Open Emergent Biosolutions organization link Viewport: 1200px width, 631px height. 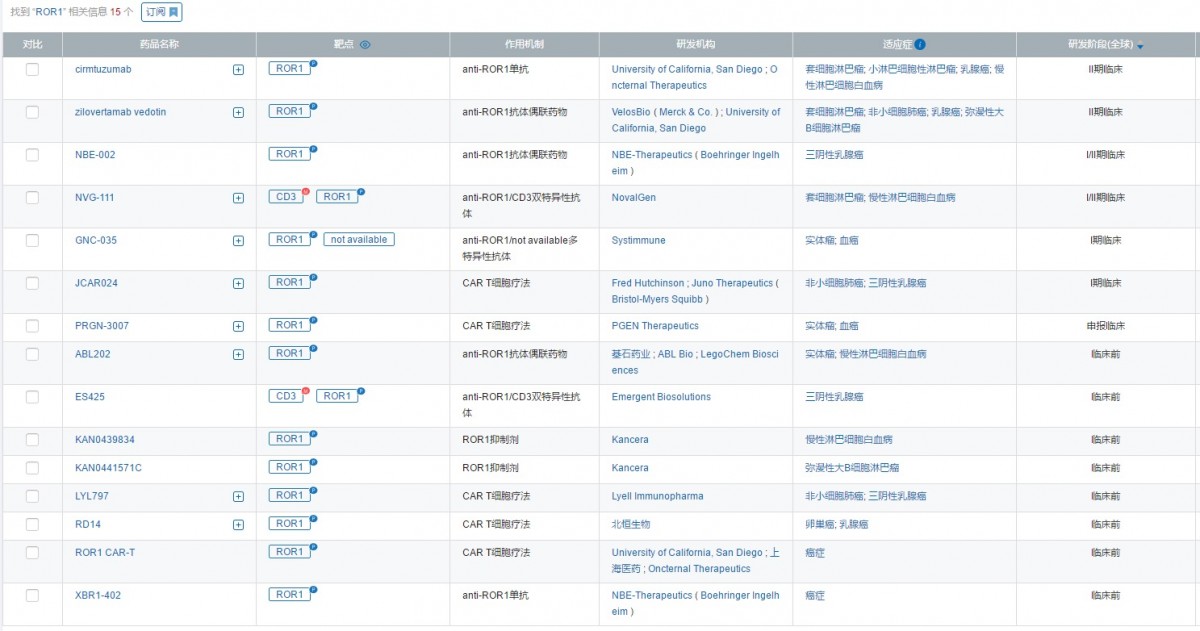661,397
